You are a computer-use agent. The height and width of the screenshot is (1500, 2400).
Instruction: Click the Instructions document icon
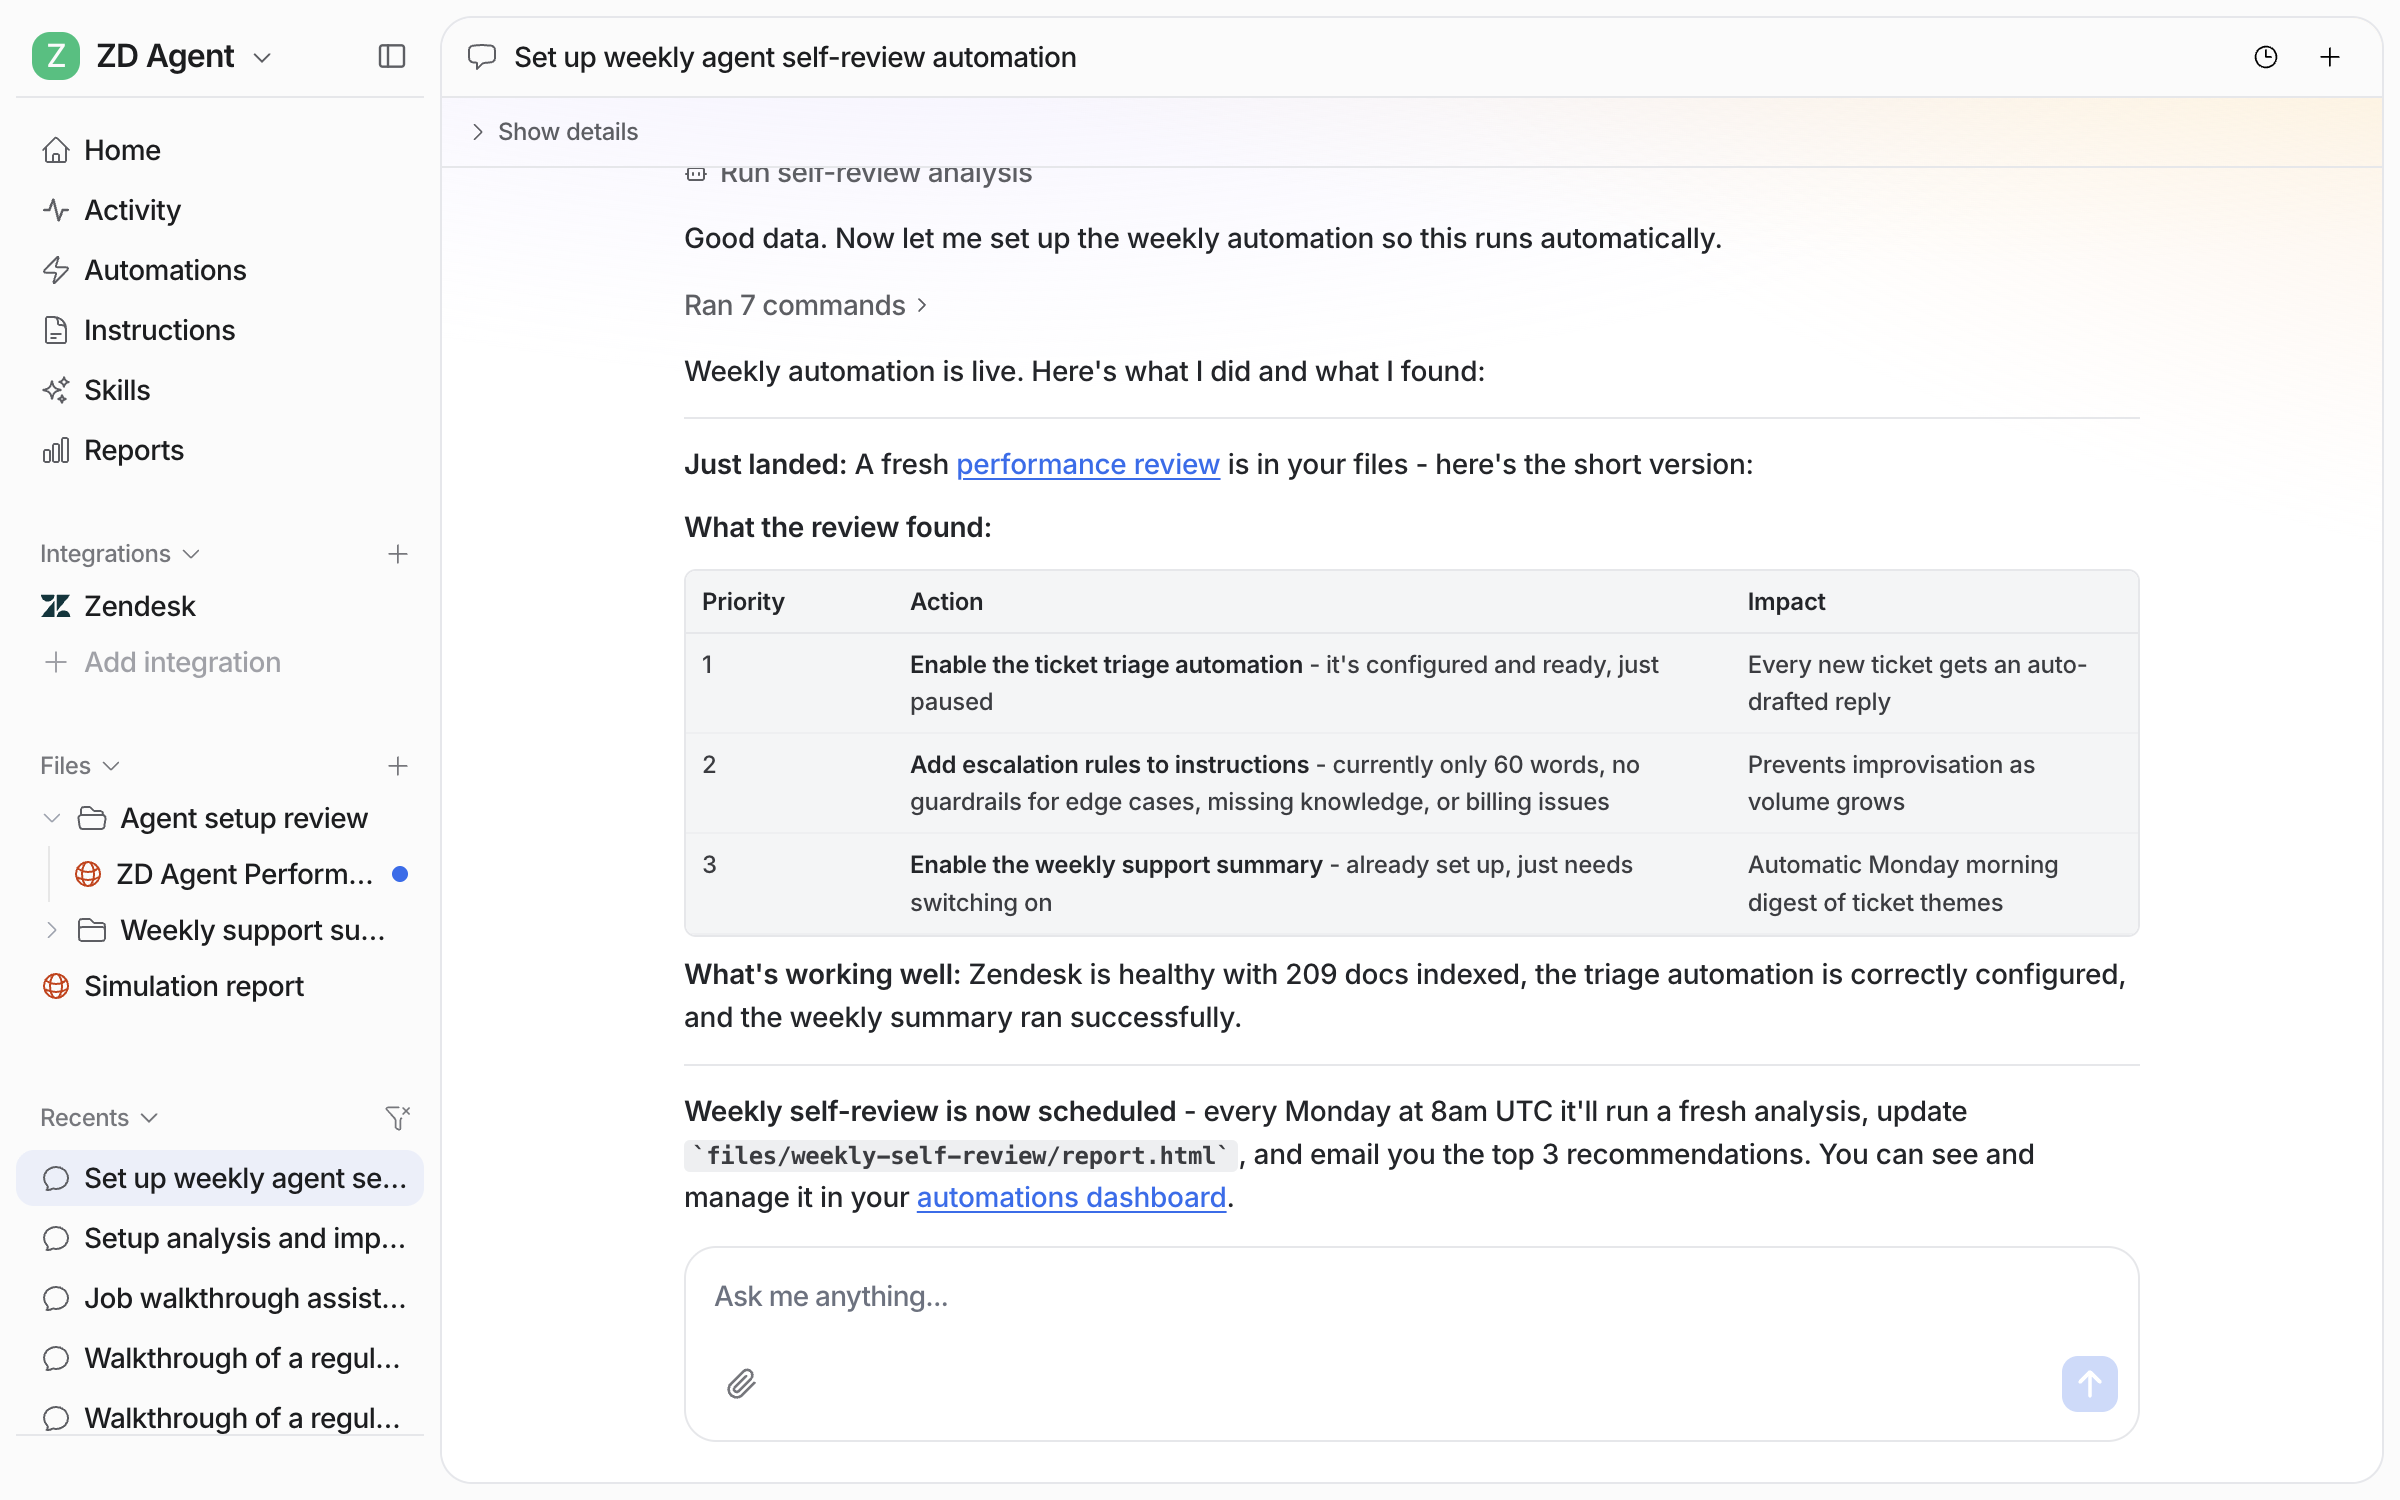[56, 330]
